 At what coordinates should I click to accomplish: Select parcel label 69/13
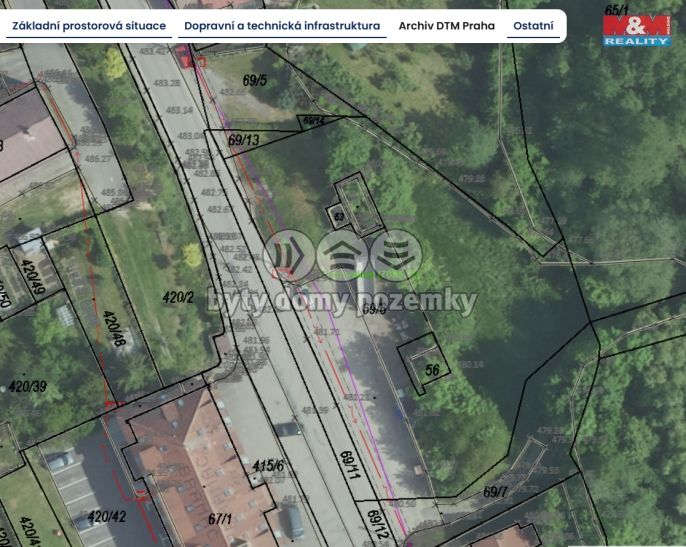click(x=244, y=140)
